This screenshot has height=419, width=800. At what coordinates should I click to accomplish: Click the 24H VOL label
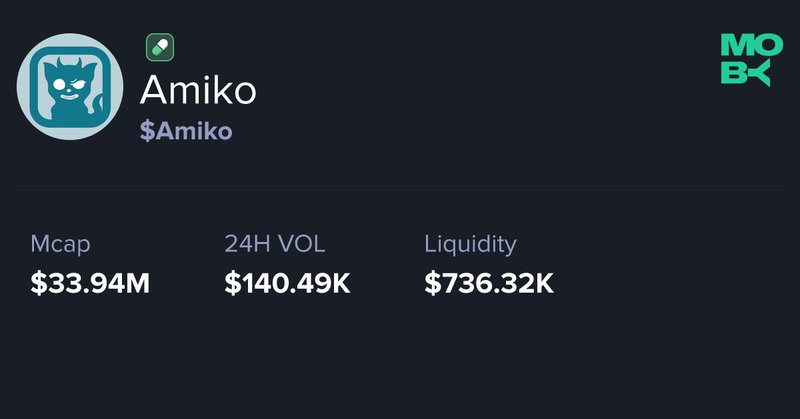275,244
